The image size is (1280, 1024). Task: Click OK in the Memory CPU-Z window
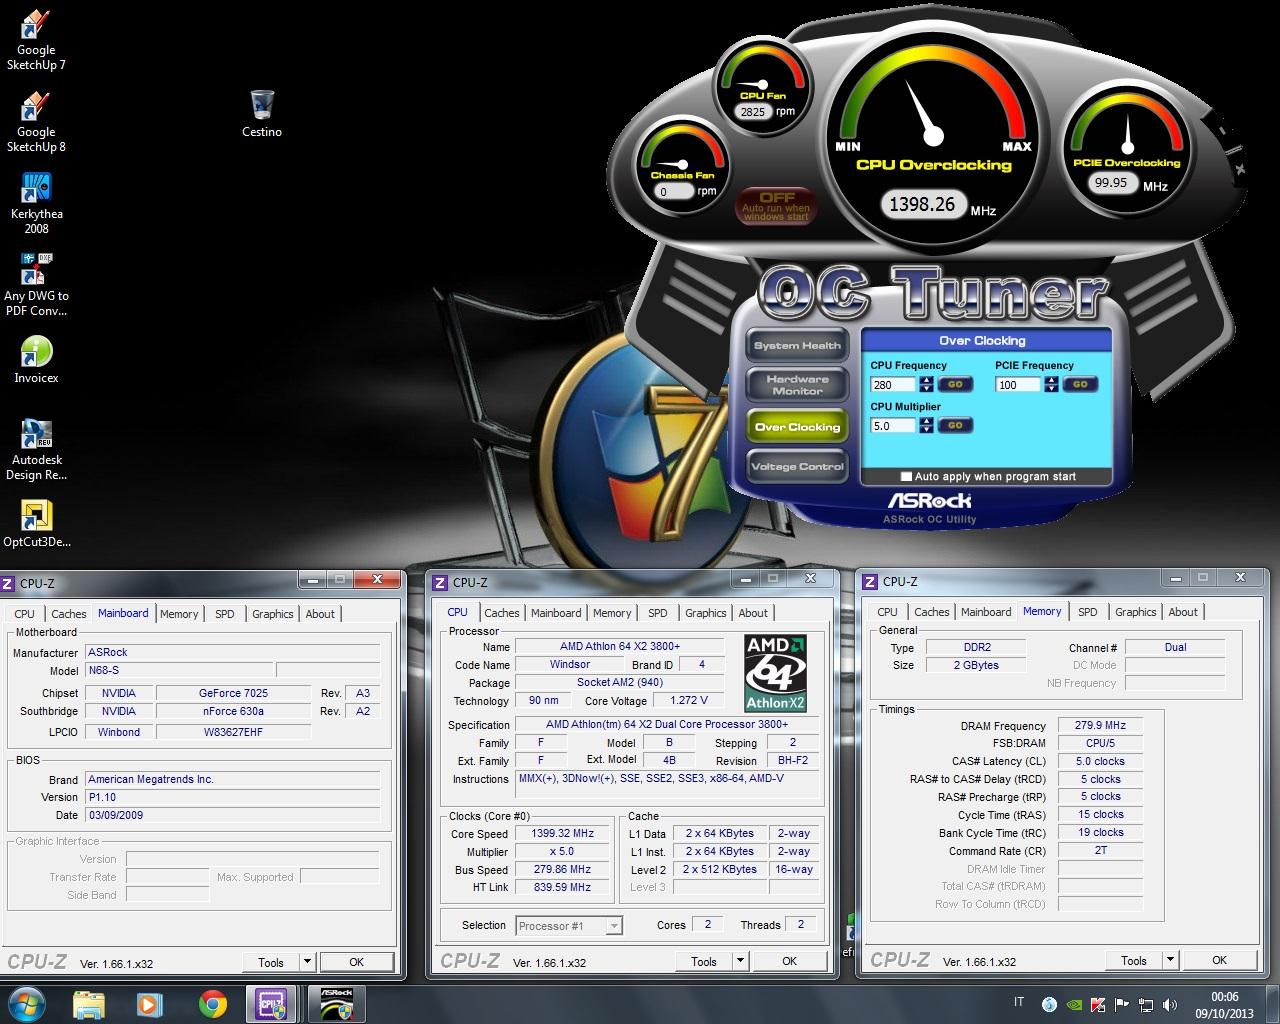[x=1219, y=960]
